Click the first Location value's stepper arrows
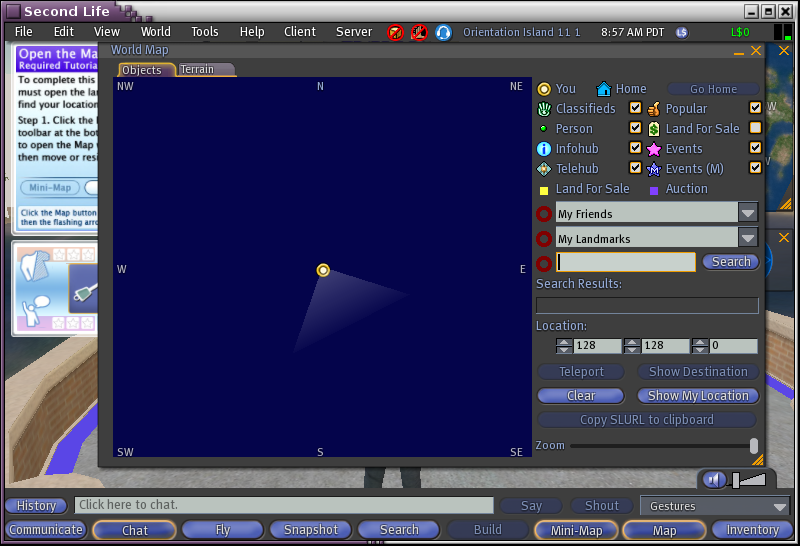800x546 pixels. pos(564,345)
